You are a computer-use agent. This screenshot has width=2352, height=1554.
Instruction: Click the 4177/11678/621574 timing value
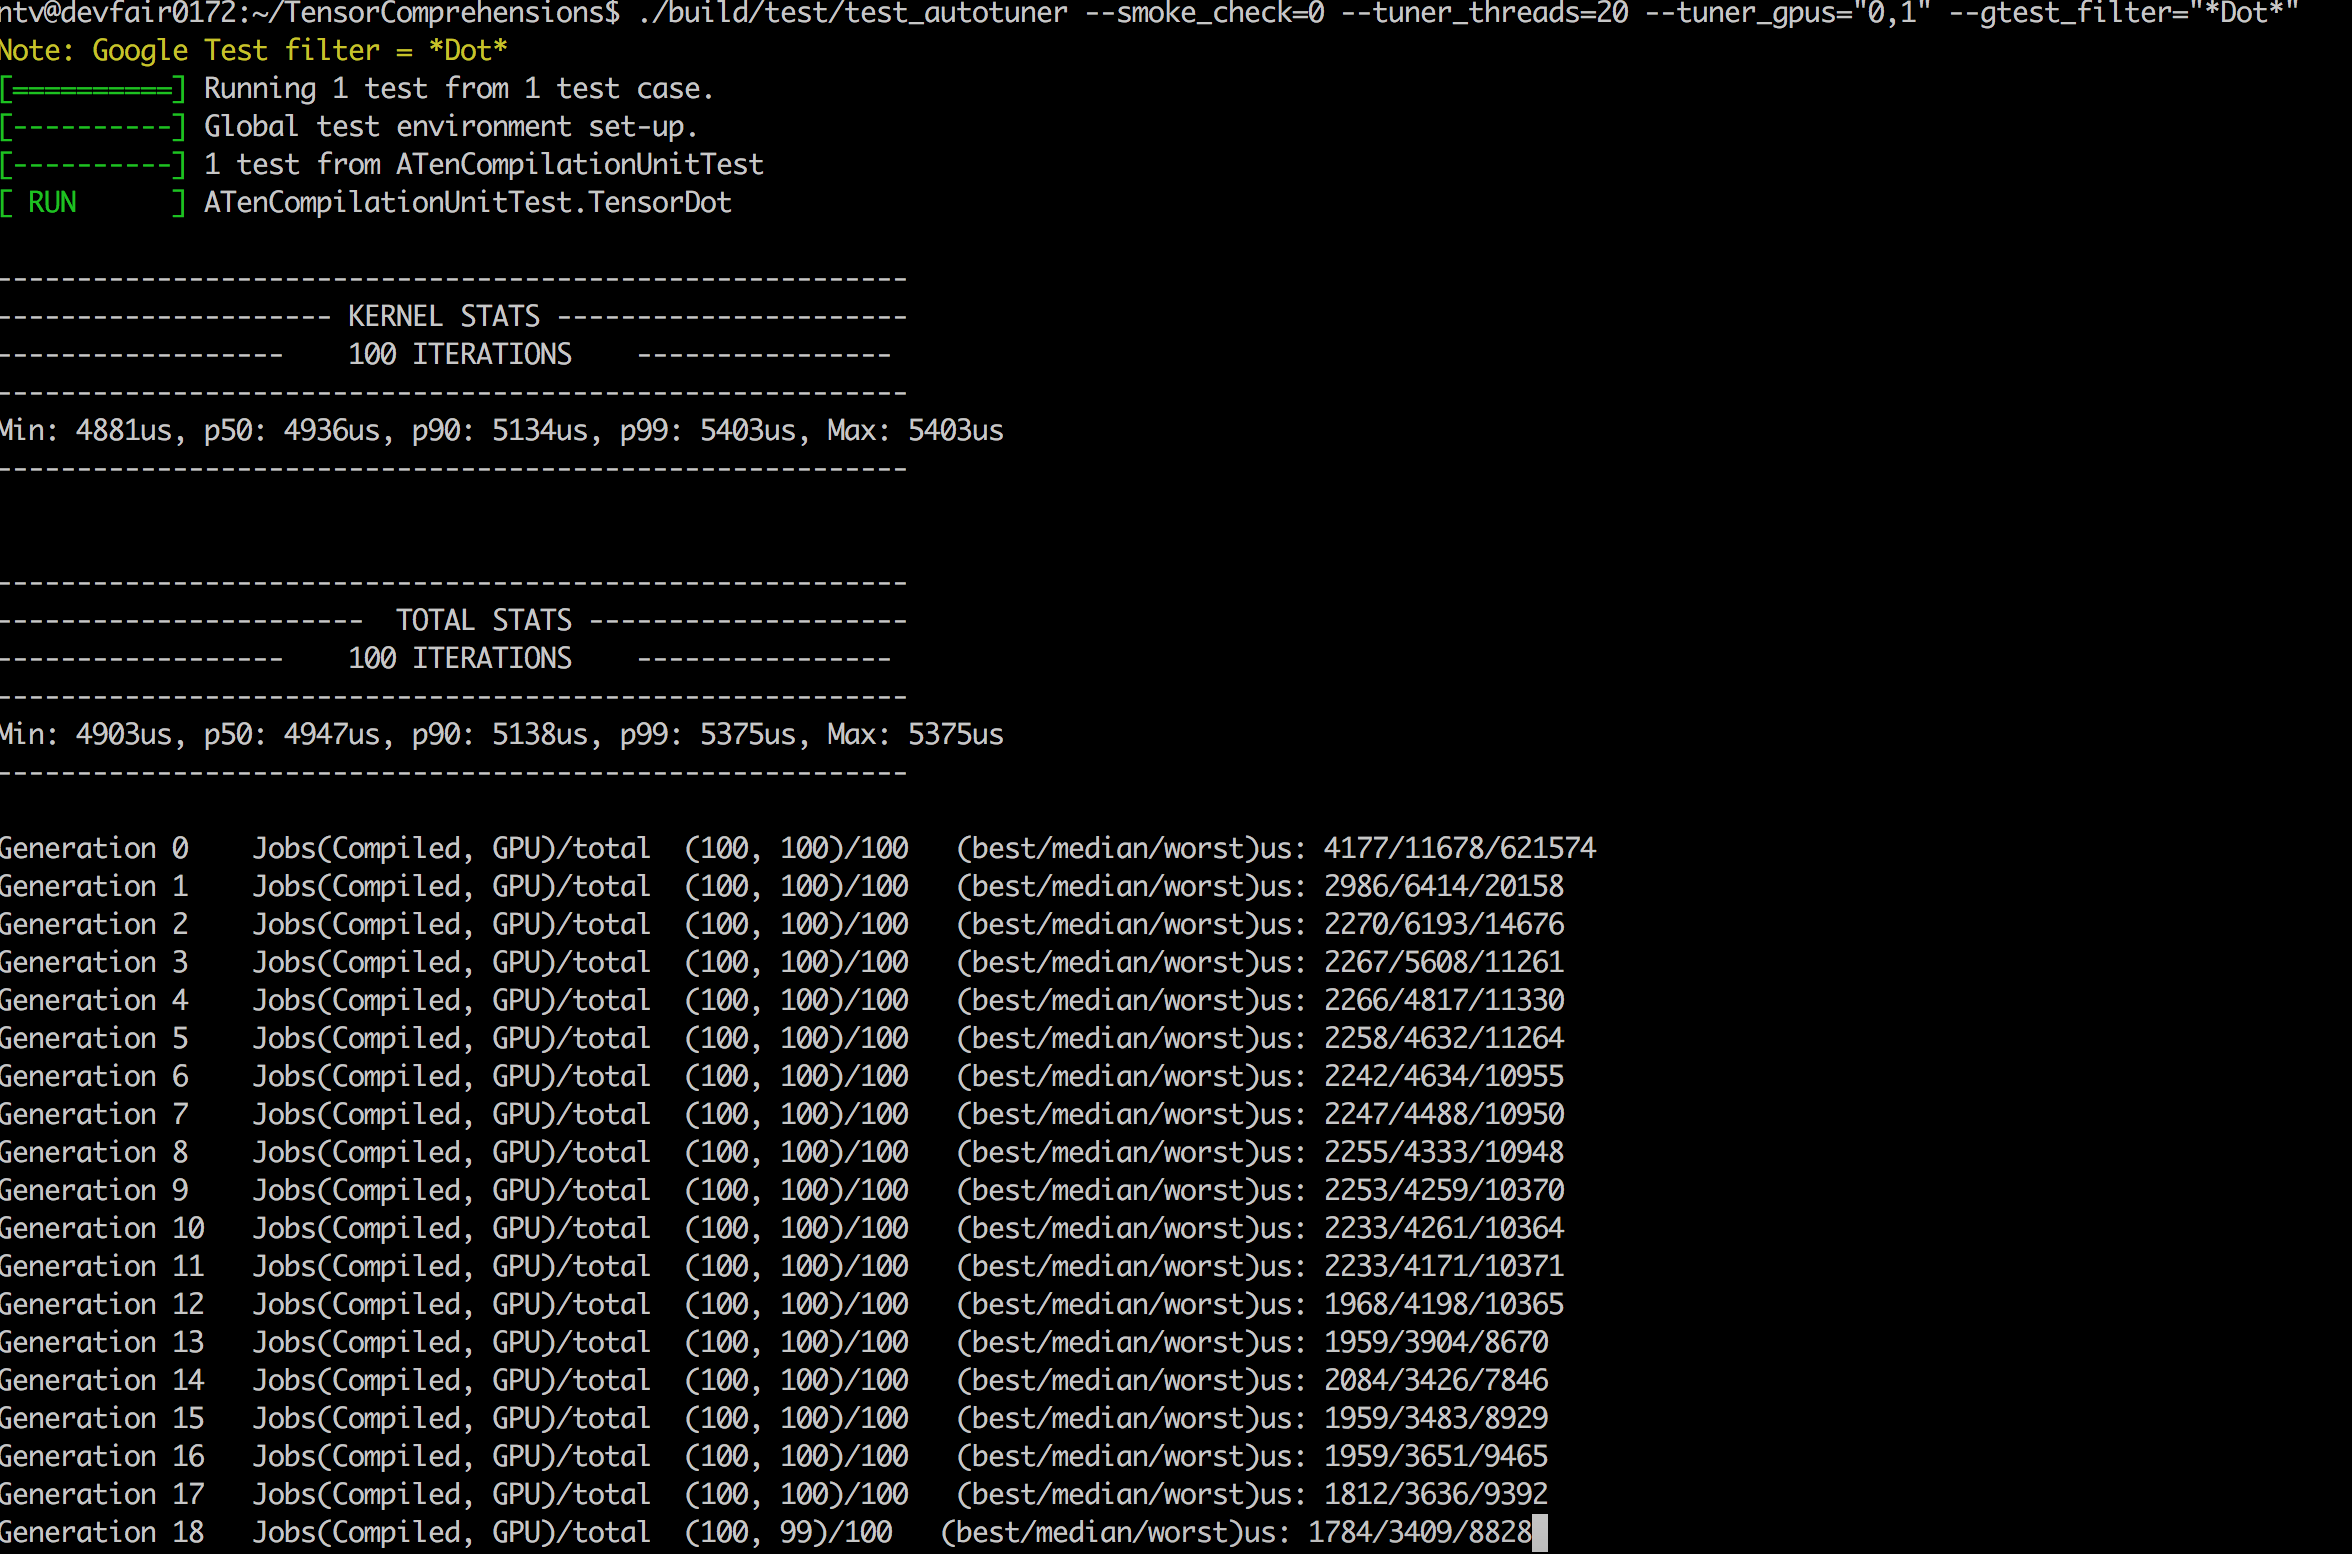[1459, 849]
